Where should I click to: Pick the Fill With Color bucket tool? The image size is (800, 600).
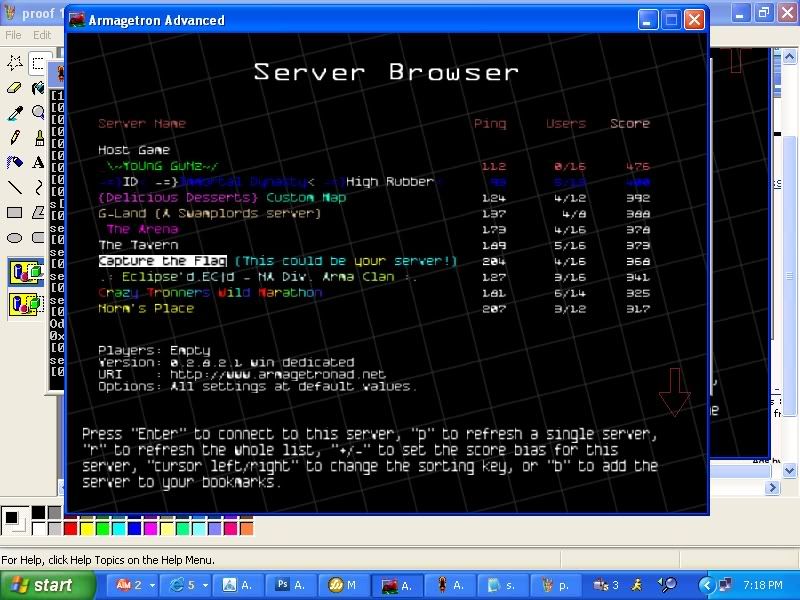[x=39, y=88]
